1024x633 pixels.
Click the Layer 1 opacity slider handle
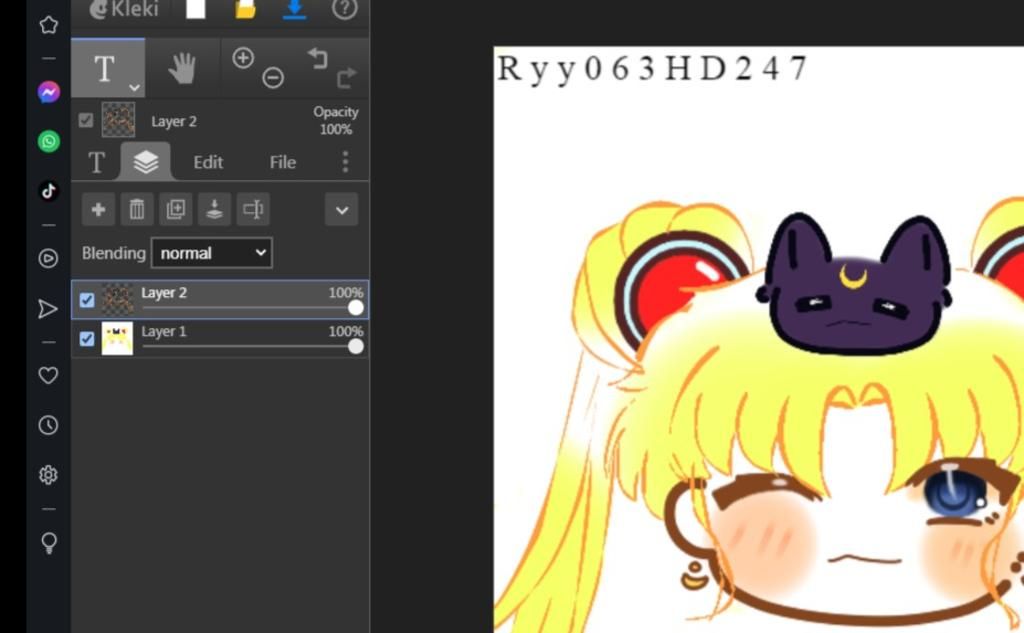pos(356,347)
